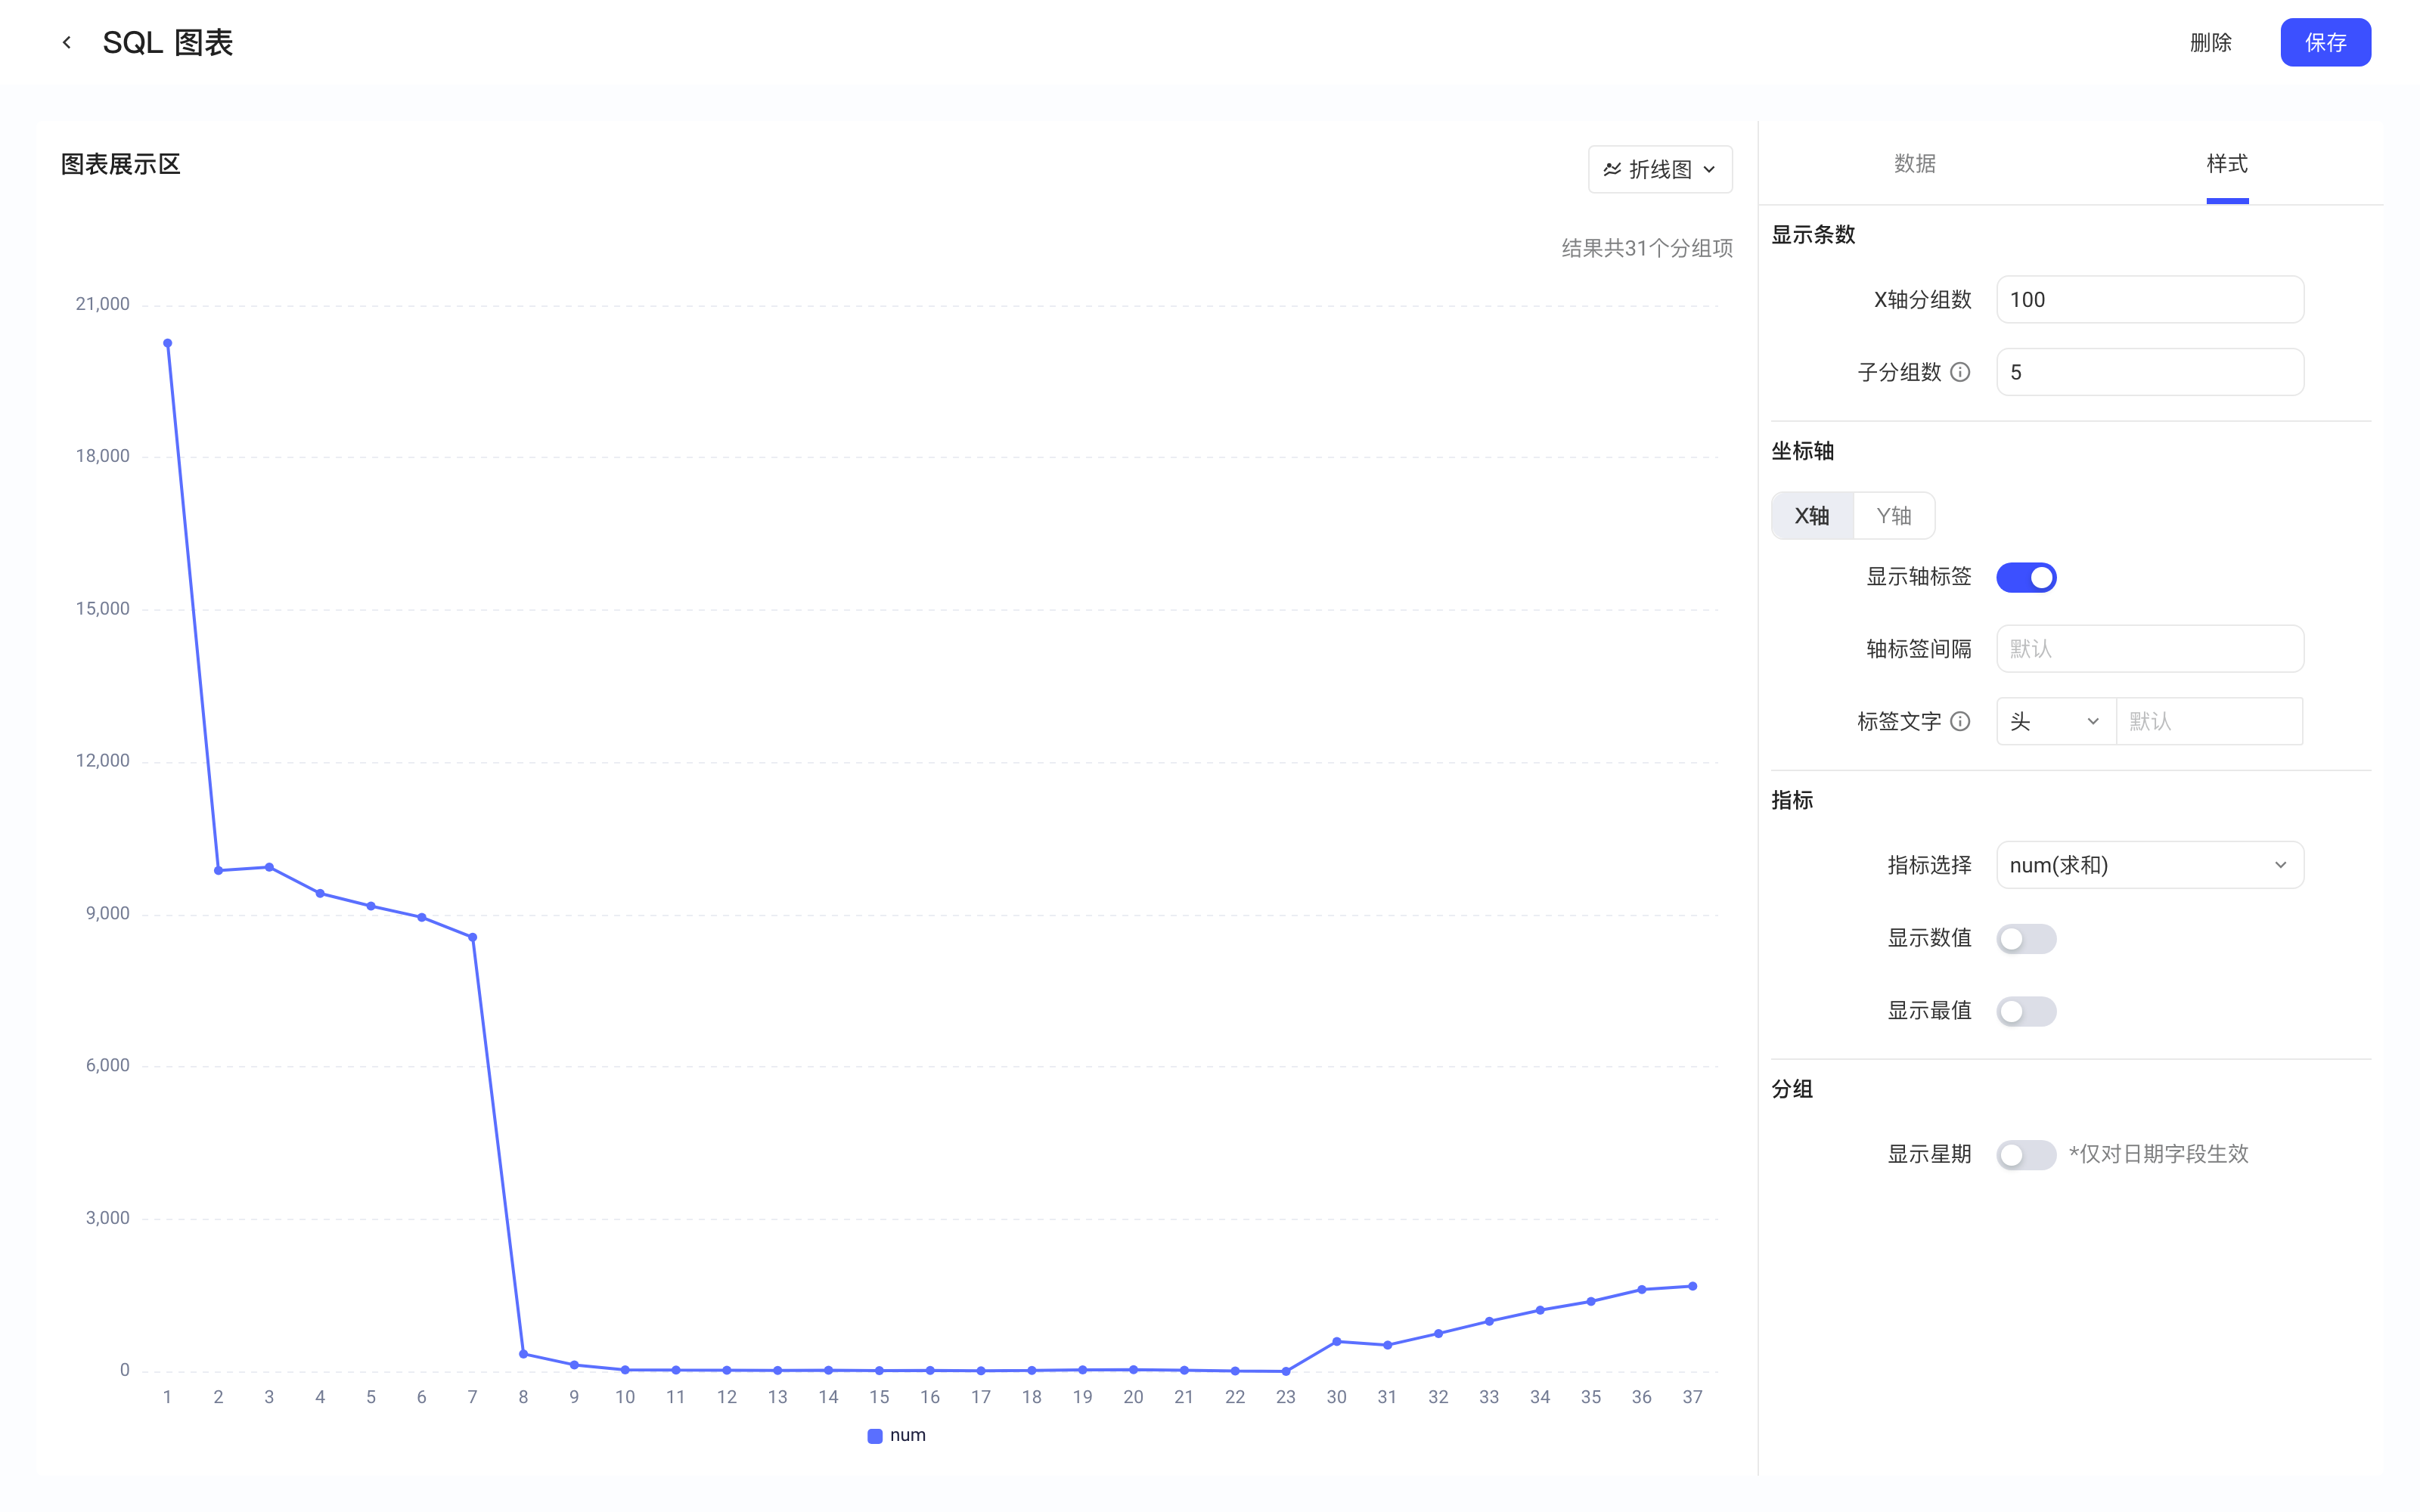Enable the 显示数值 switch
This screenshot has height=1512, width=2420.
[x=2026, y=938]
